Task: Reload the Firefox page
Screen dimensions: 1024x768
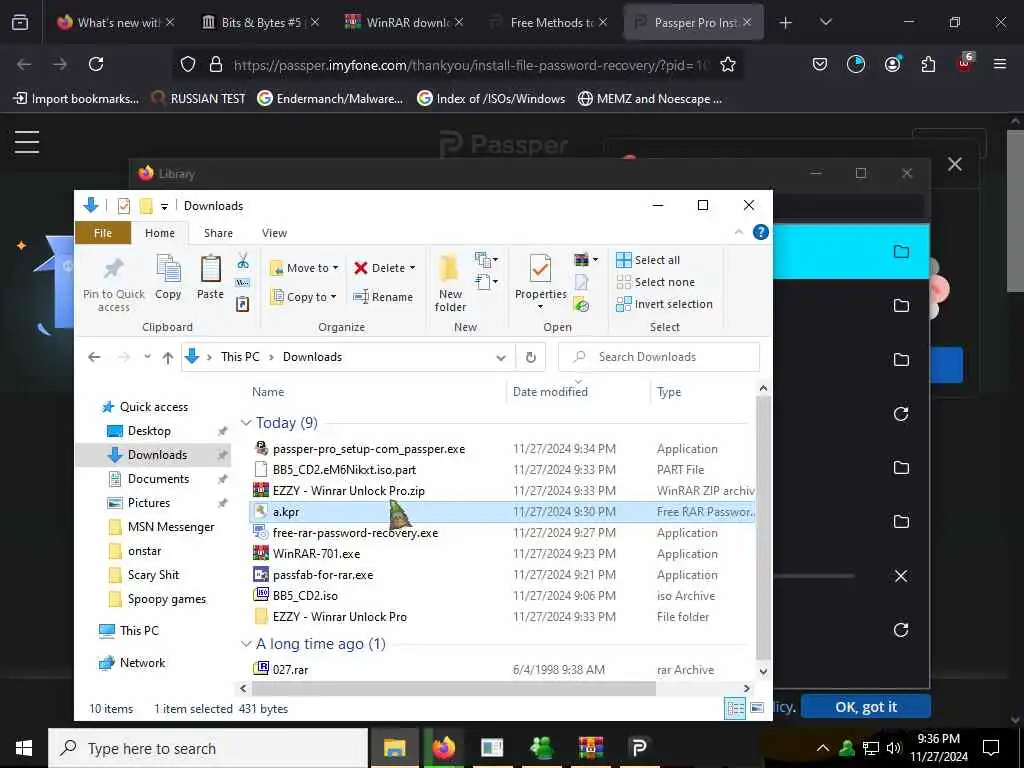Action: tap(96, 64)
